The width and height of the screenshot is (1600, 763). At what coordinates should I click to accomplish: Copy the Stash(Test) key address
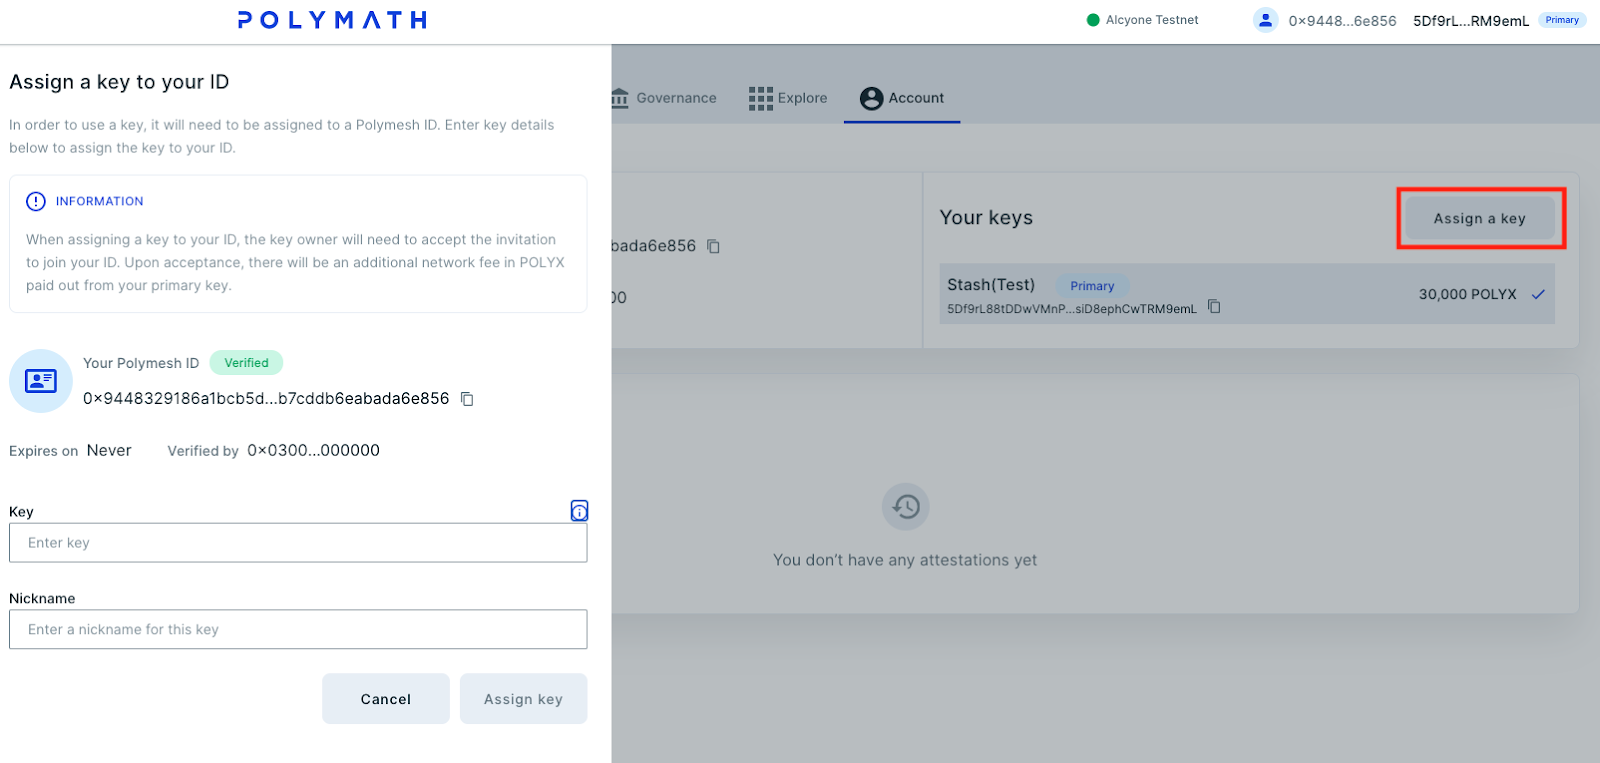(1214, 307)
